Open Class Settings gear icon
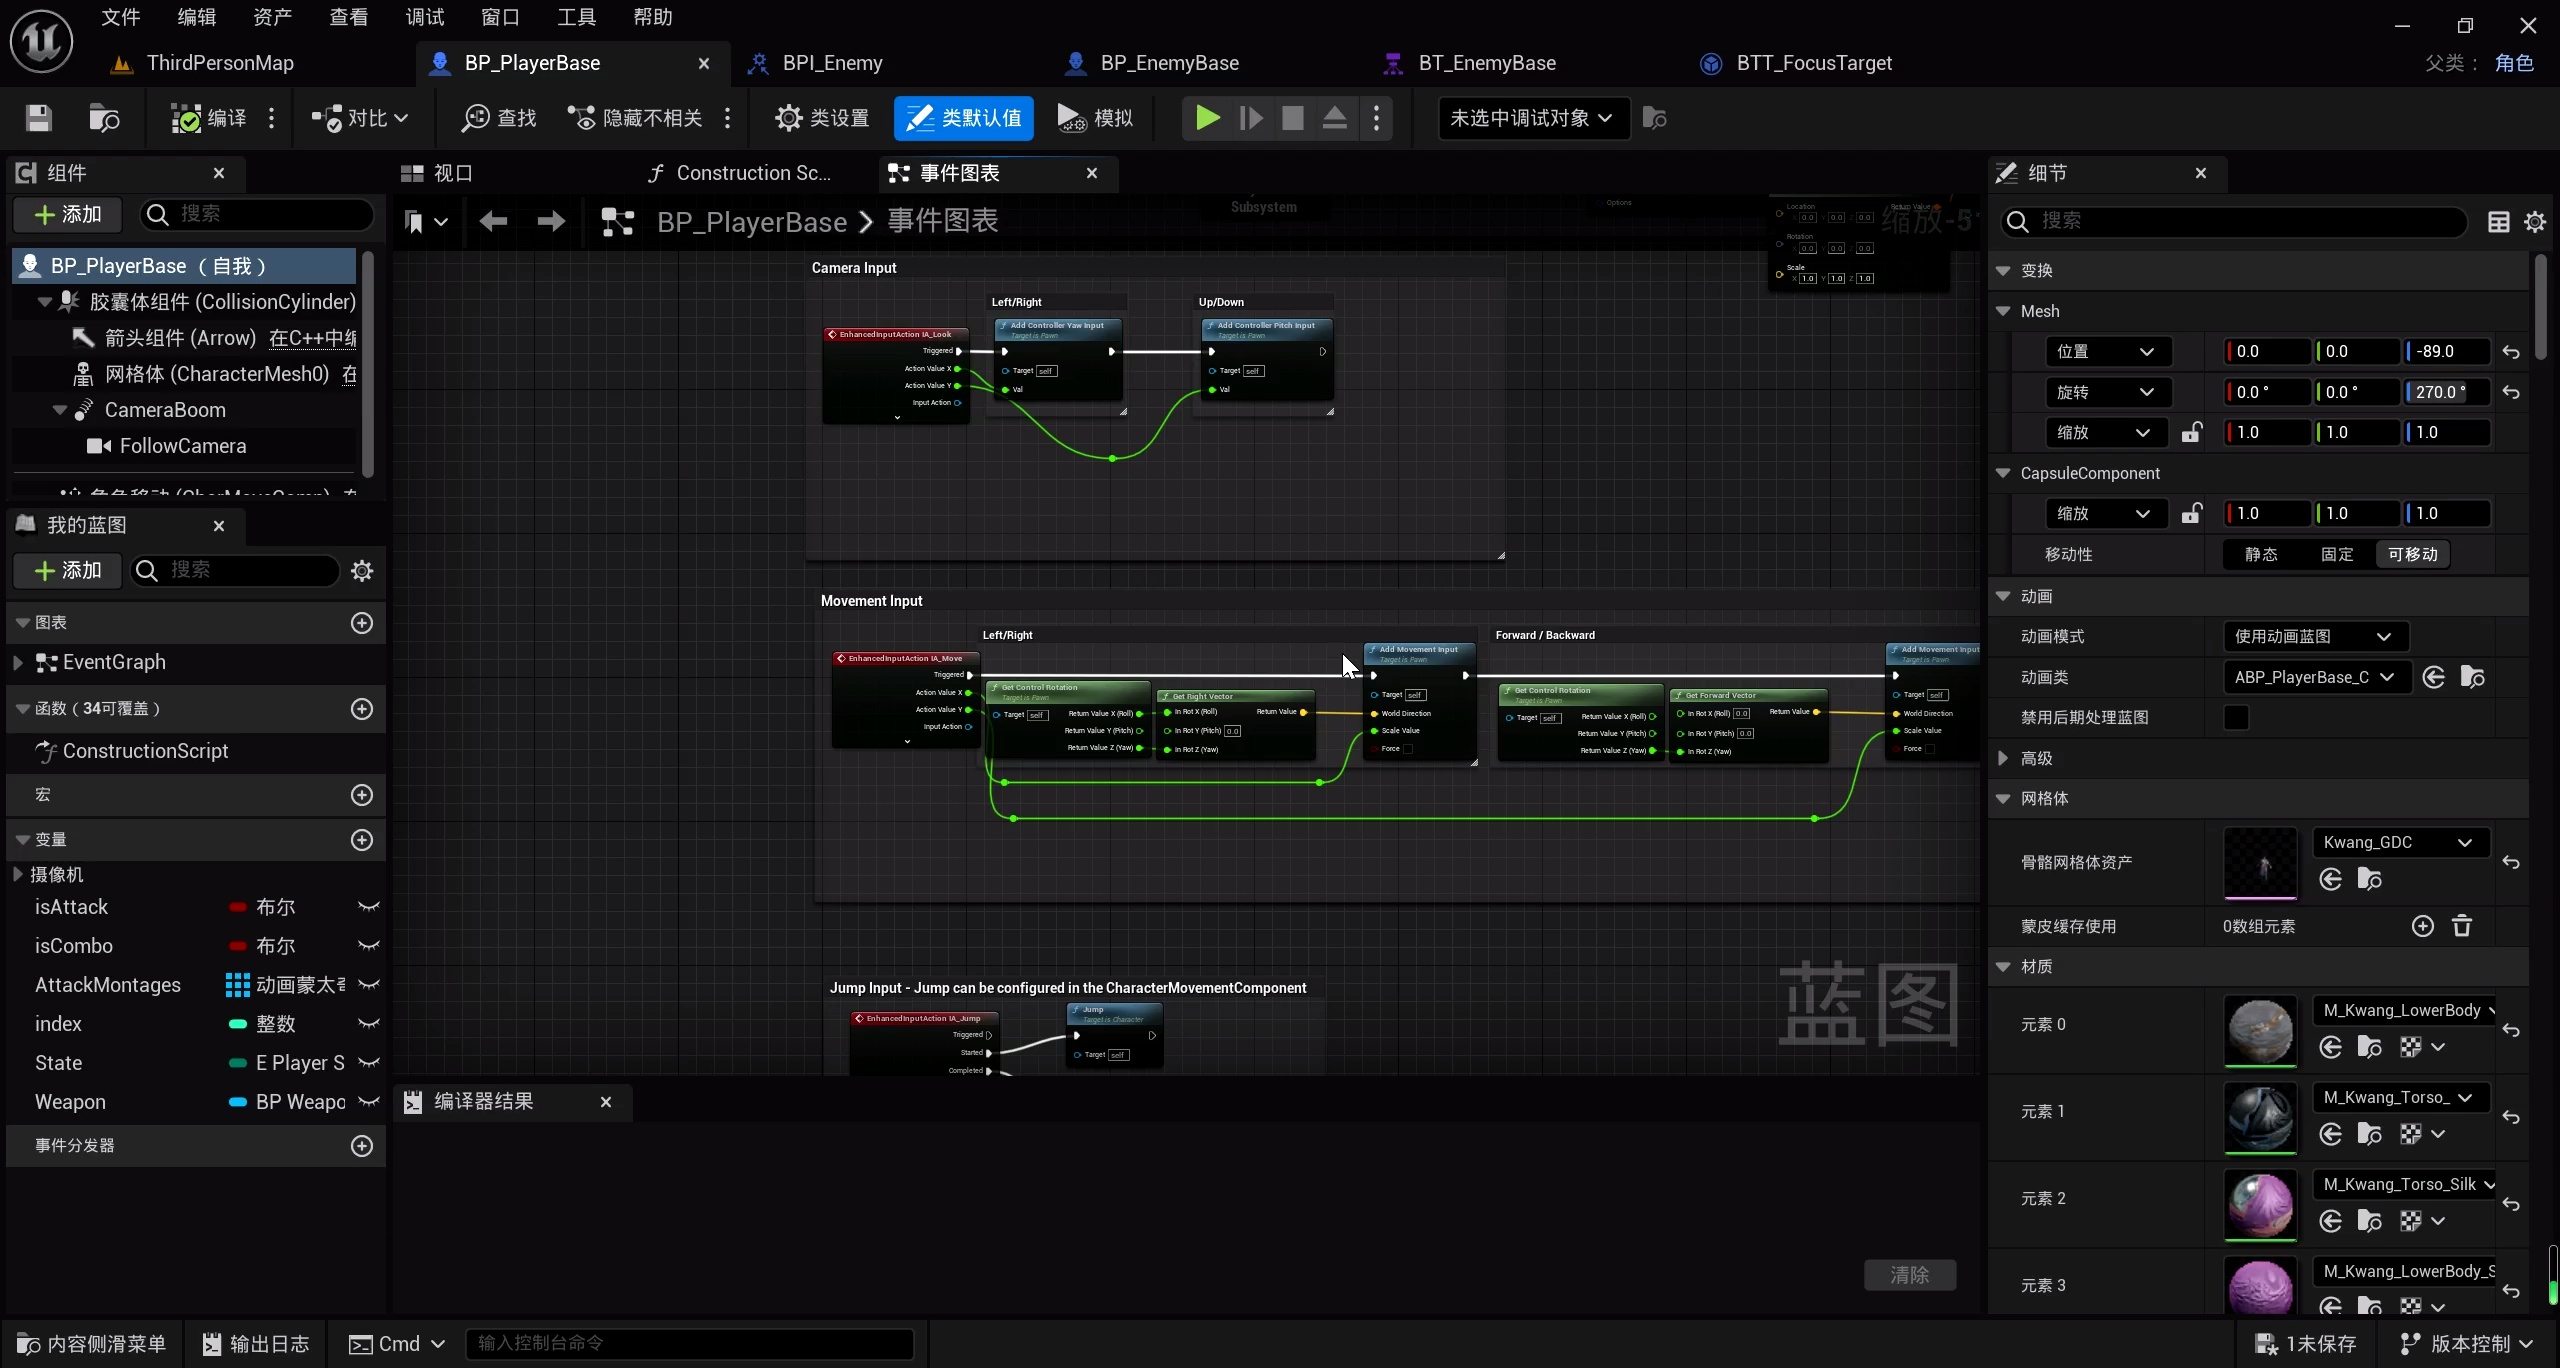The height and width of the screenshot is (1368, 2560). click(789, 118)
